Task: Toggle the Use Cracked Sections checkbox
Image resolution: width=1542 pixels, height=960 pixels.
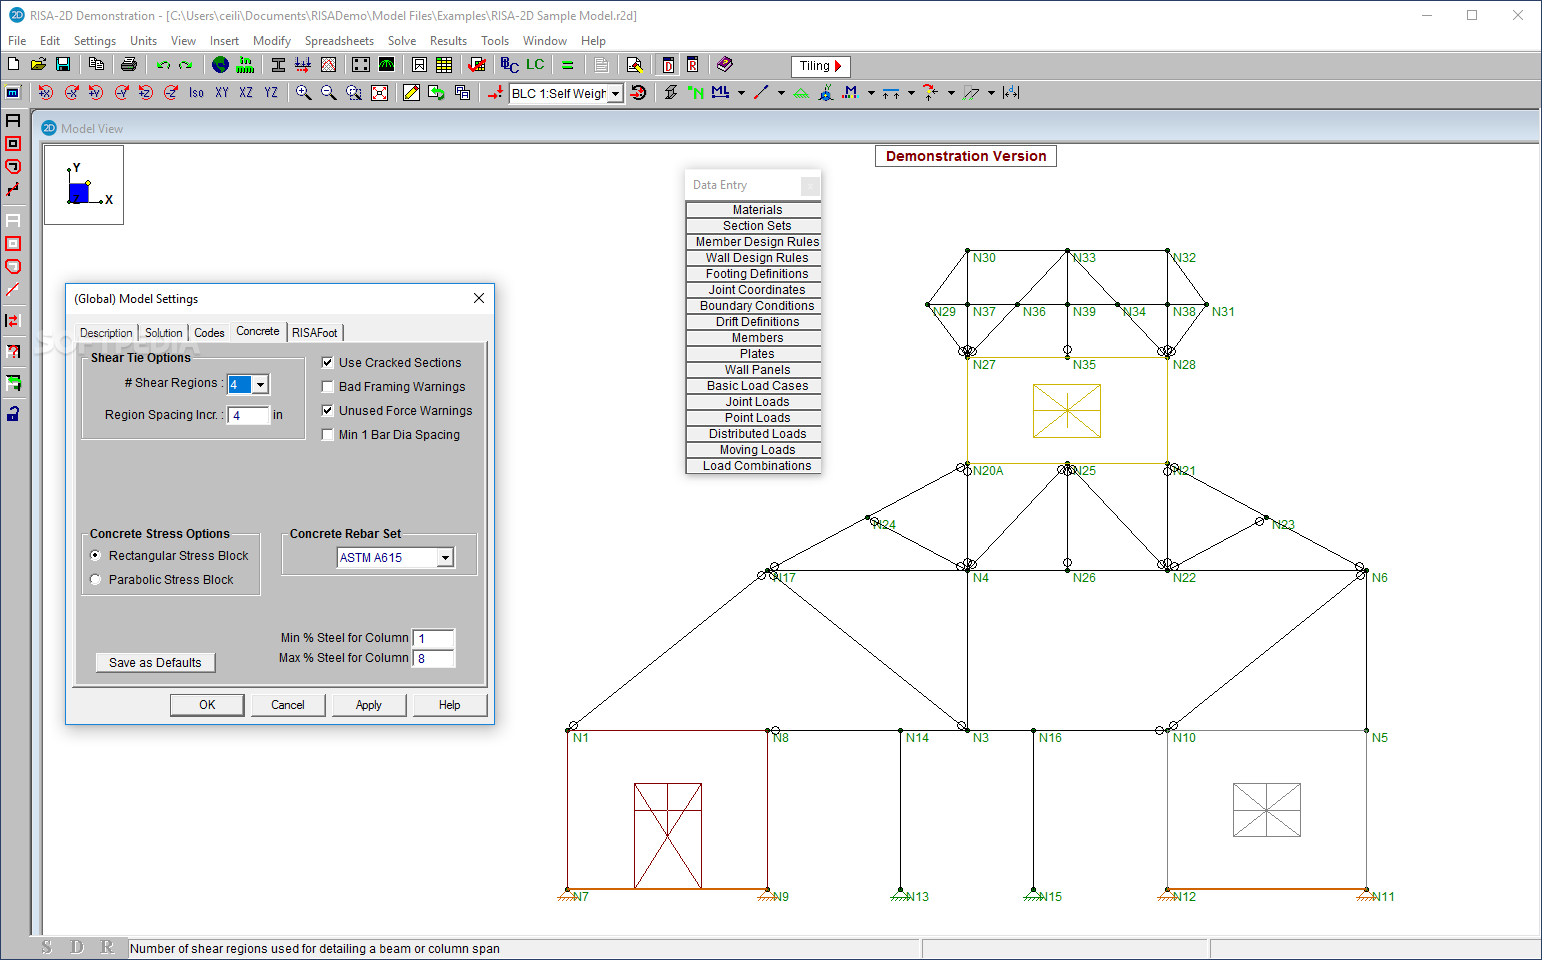Action: (x=327, y=362)
